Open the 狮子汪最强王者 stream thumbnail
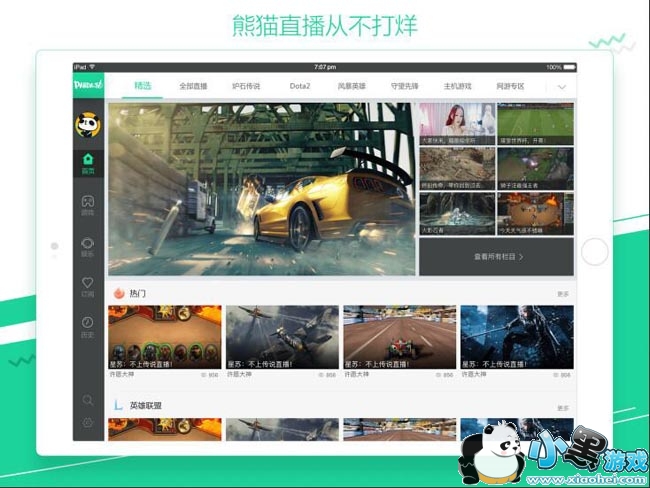Screen dimensions: 650x488 [x=536, y=169]
